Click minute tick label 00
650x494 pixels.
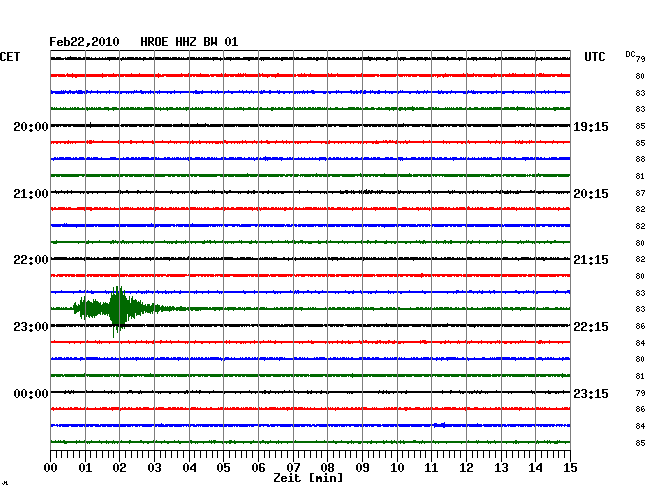(51, 467)
